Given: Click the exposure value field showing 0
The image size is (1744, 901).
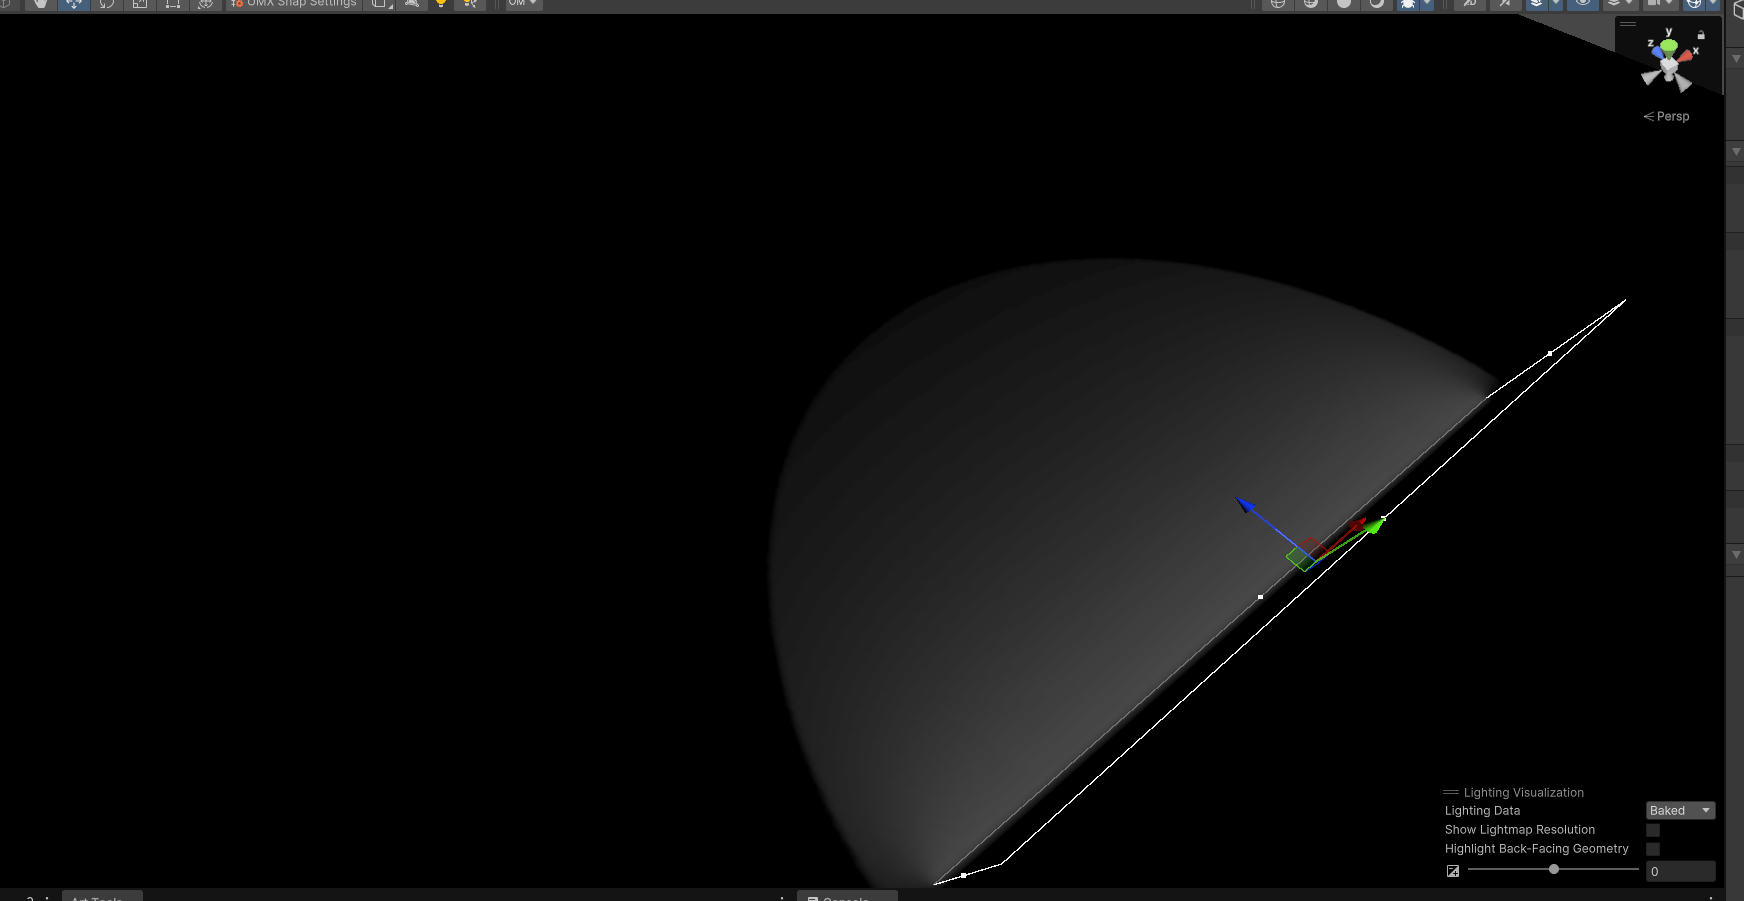Looking at the screenshot, I should (x=1681, y=871).
